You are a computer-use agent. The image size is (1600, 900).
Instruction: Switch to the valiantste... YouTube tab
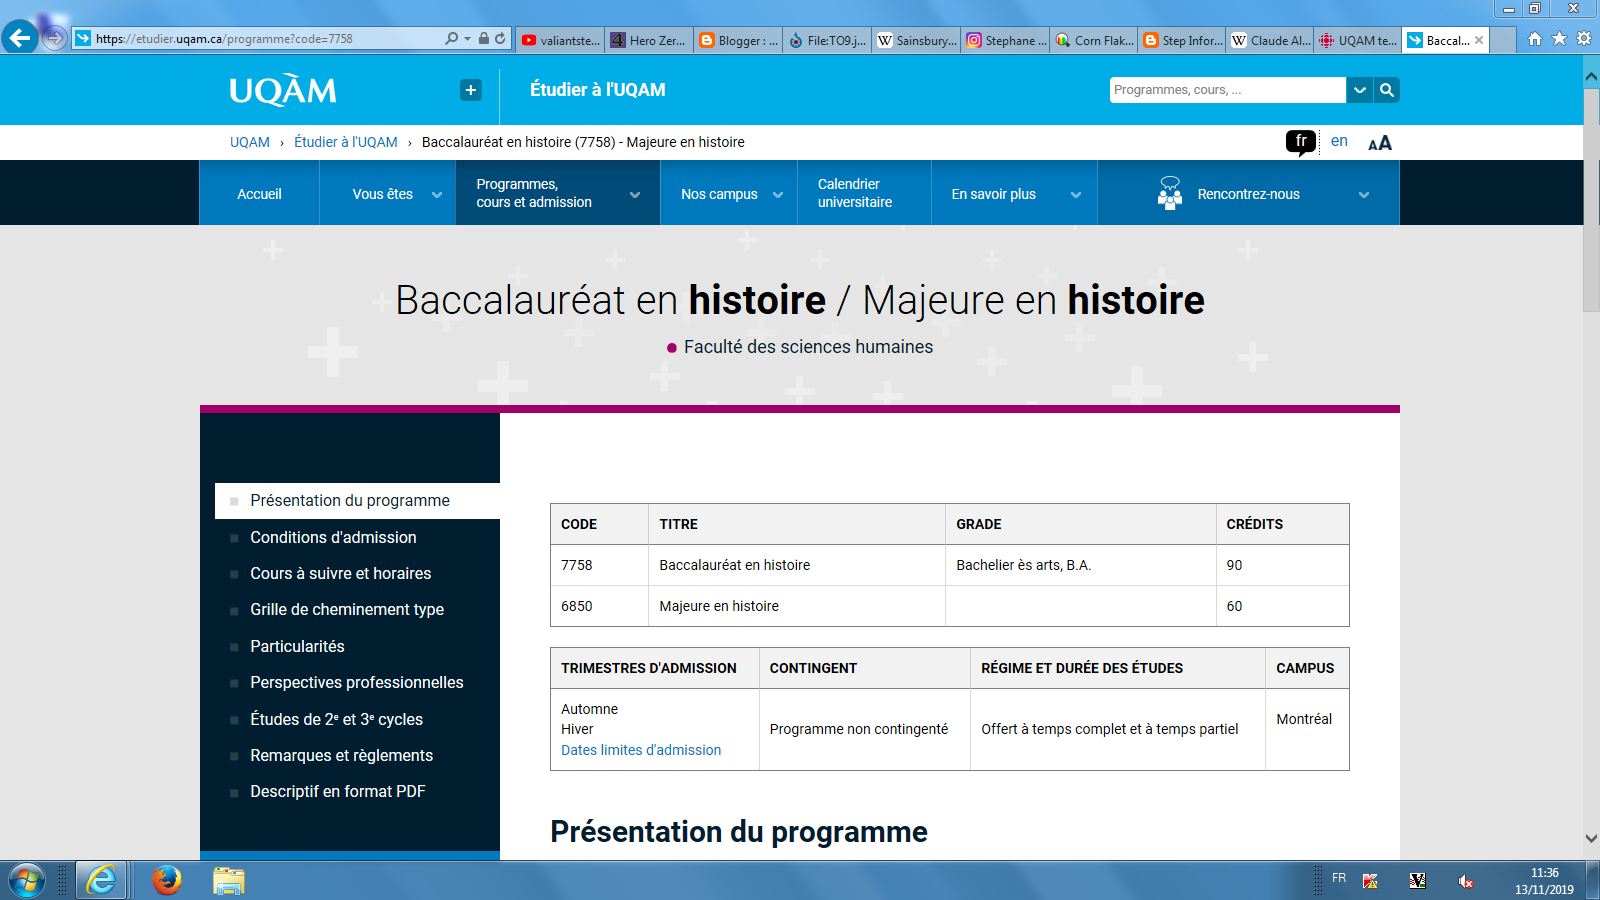click(561, 40)
